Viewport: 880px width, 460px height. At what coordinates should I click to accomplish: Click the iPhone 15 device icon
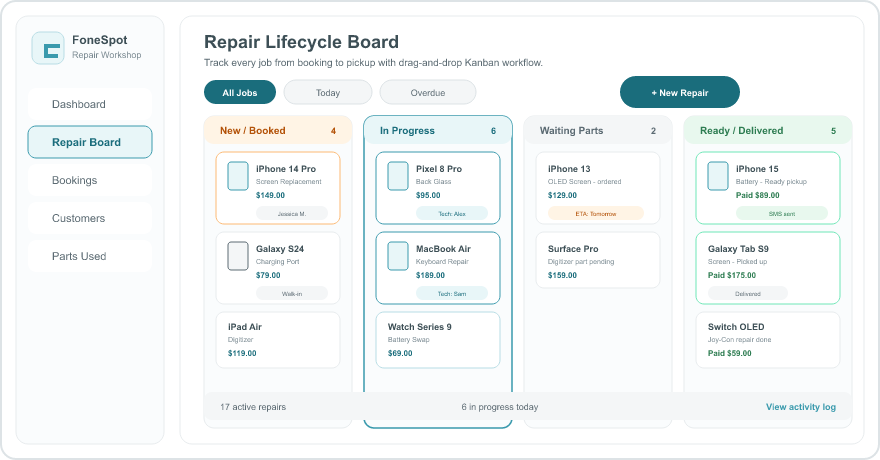coord(718,176)
